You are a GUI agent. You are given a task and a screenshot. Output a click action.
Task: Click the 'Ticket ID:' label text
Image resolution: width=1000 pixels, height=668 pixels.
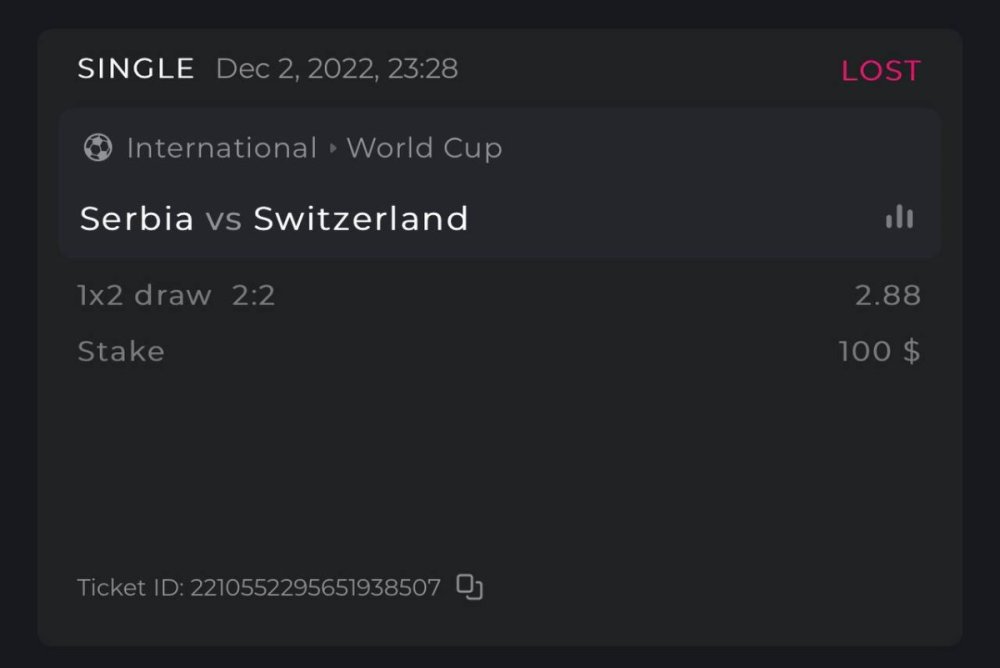(x=130, y=588)
